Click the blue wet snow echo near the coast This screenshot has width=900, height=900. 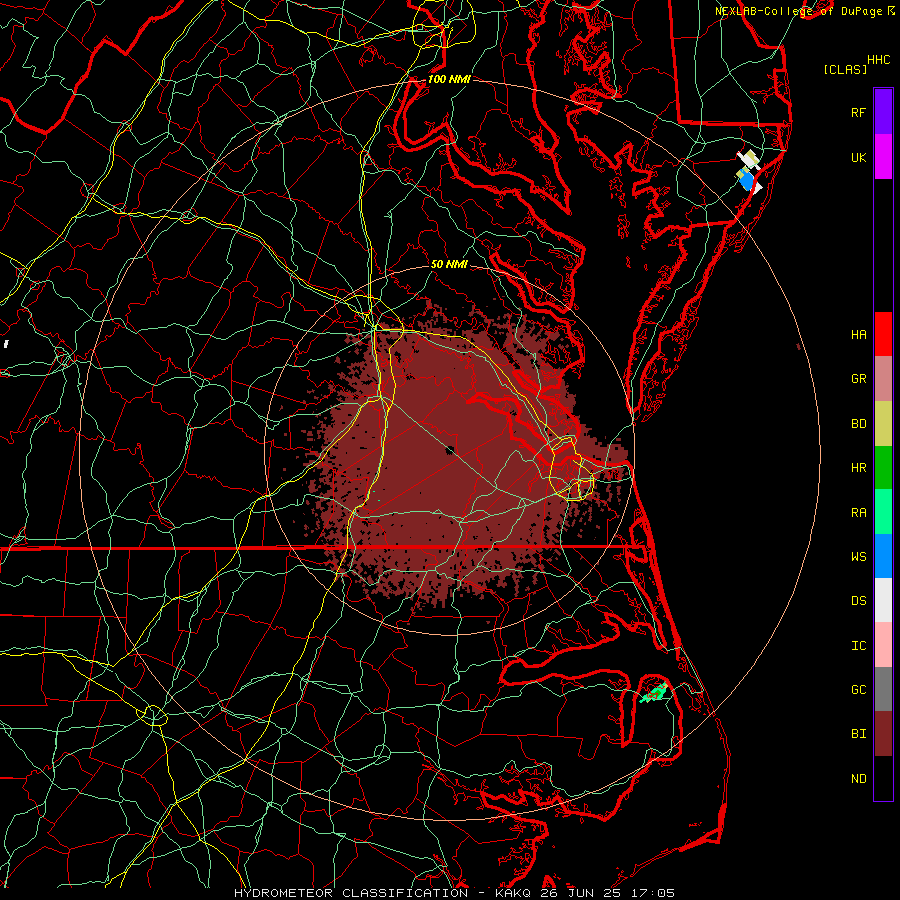click(746, 180)
